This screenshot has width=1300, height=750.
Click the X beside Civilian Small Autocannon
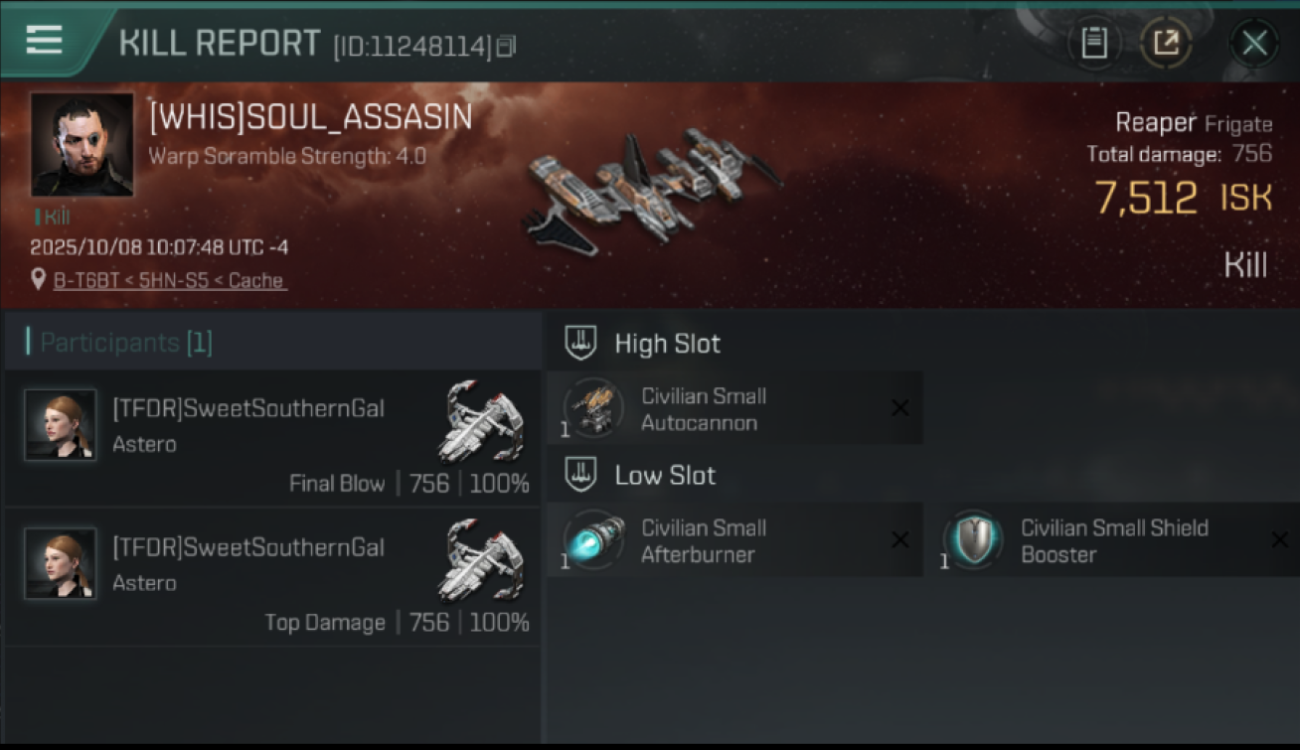coord(900,408)
